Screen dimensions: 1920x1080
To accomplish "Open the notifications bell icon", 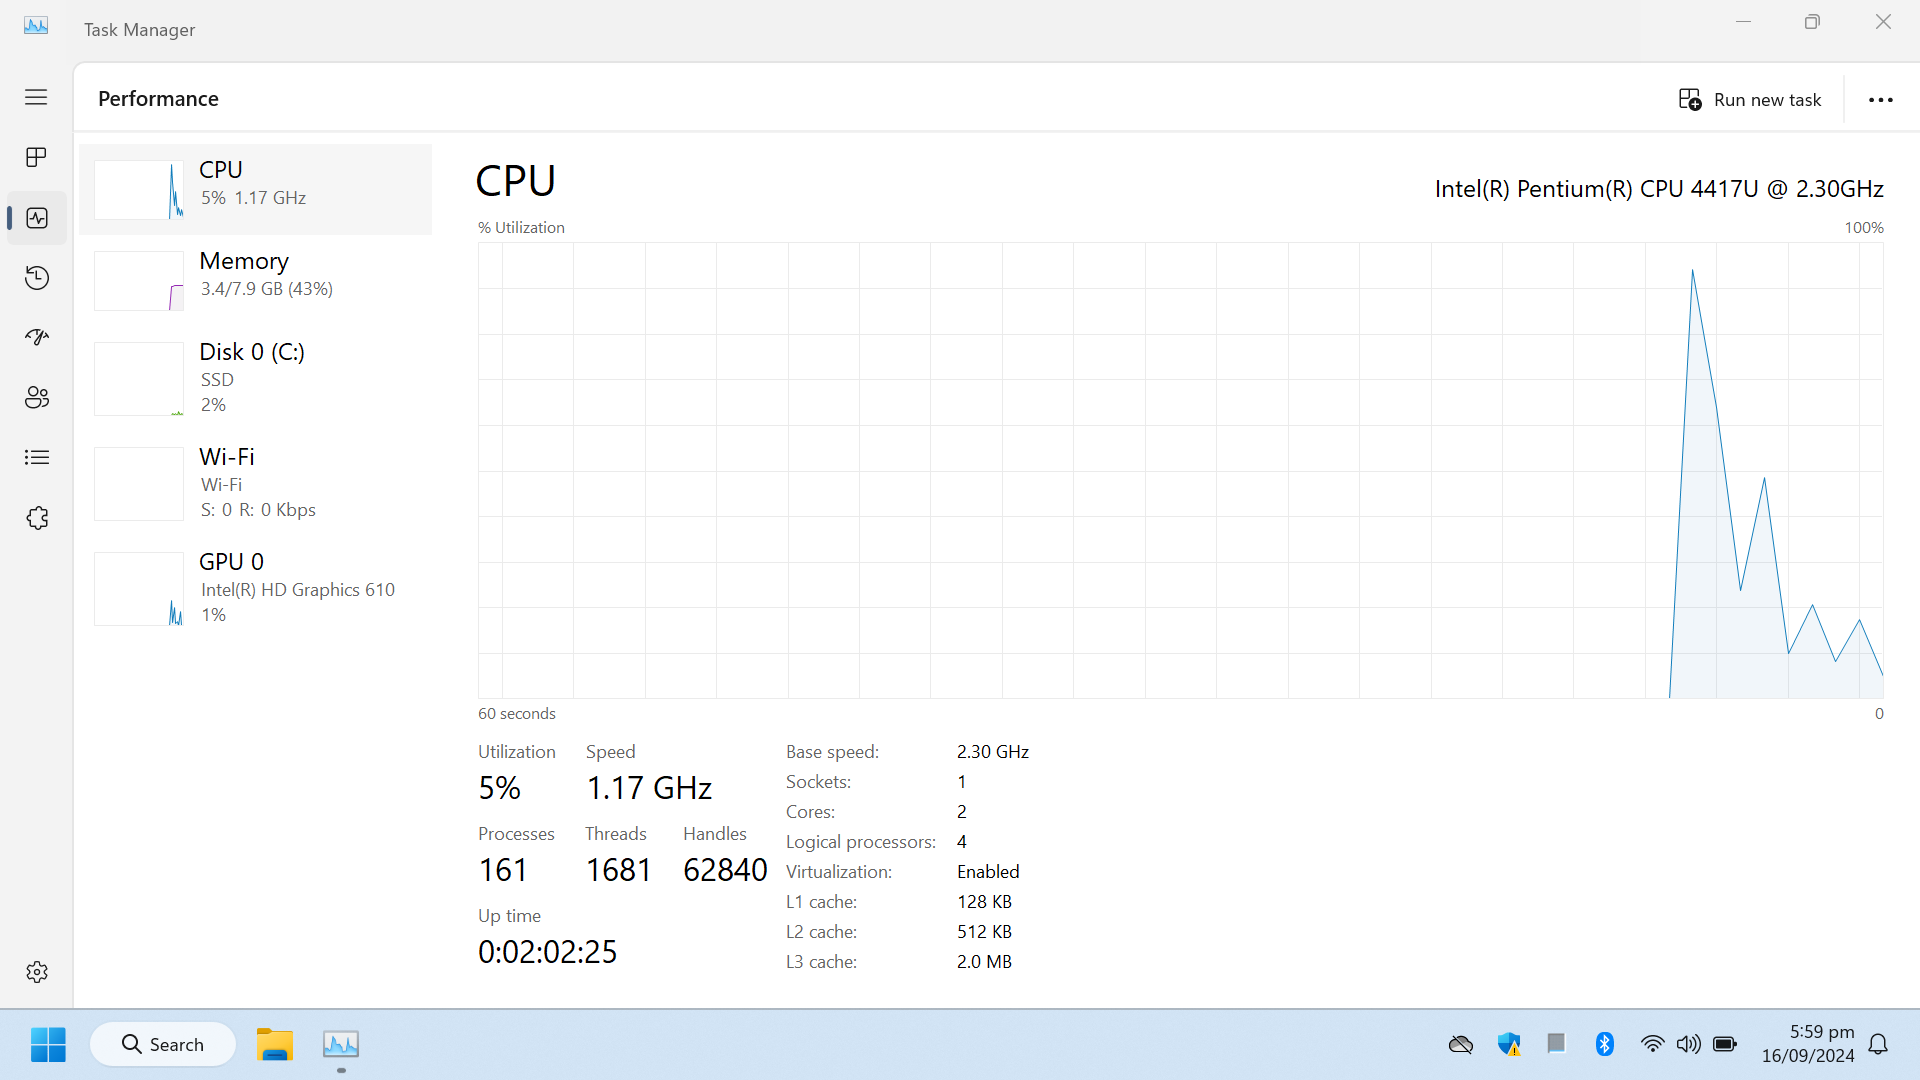I will [1879, 1044].
